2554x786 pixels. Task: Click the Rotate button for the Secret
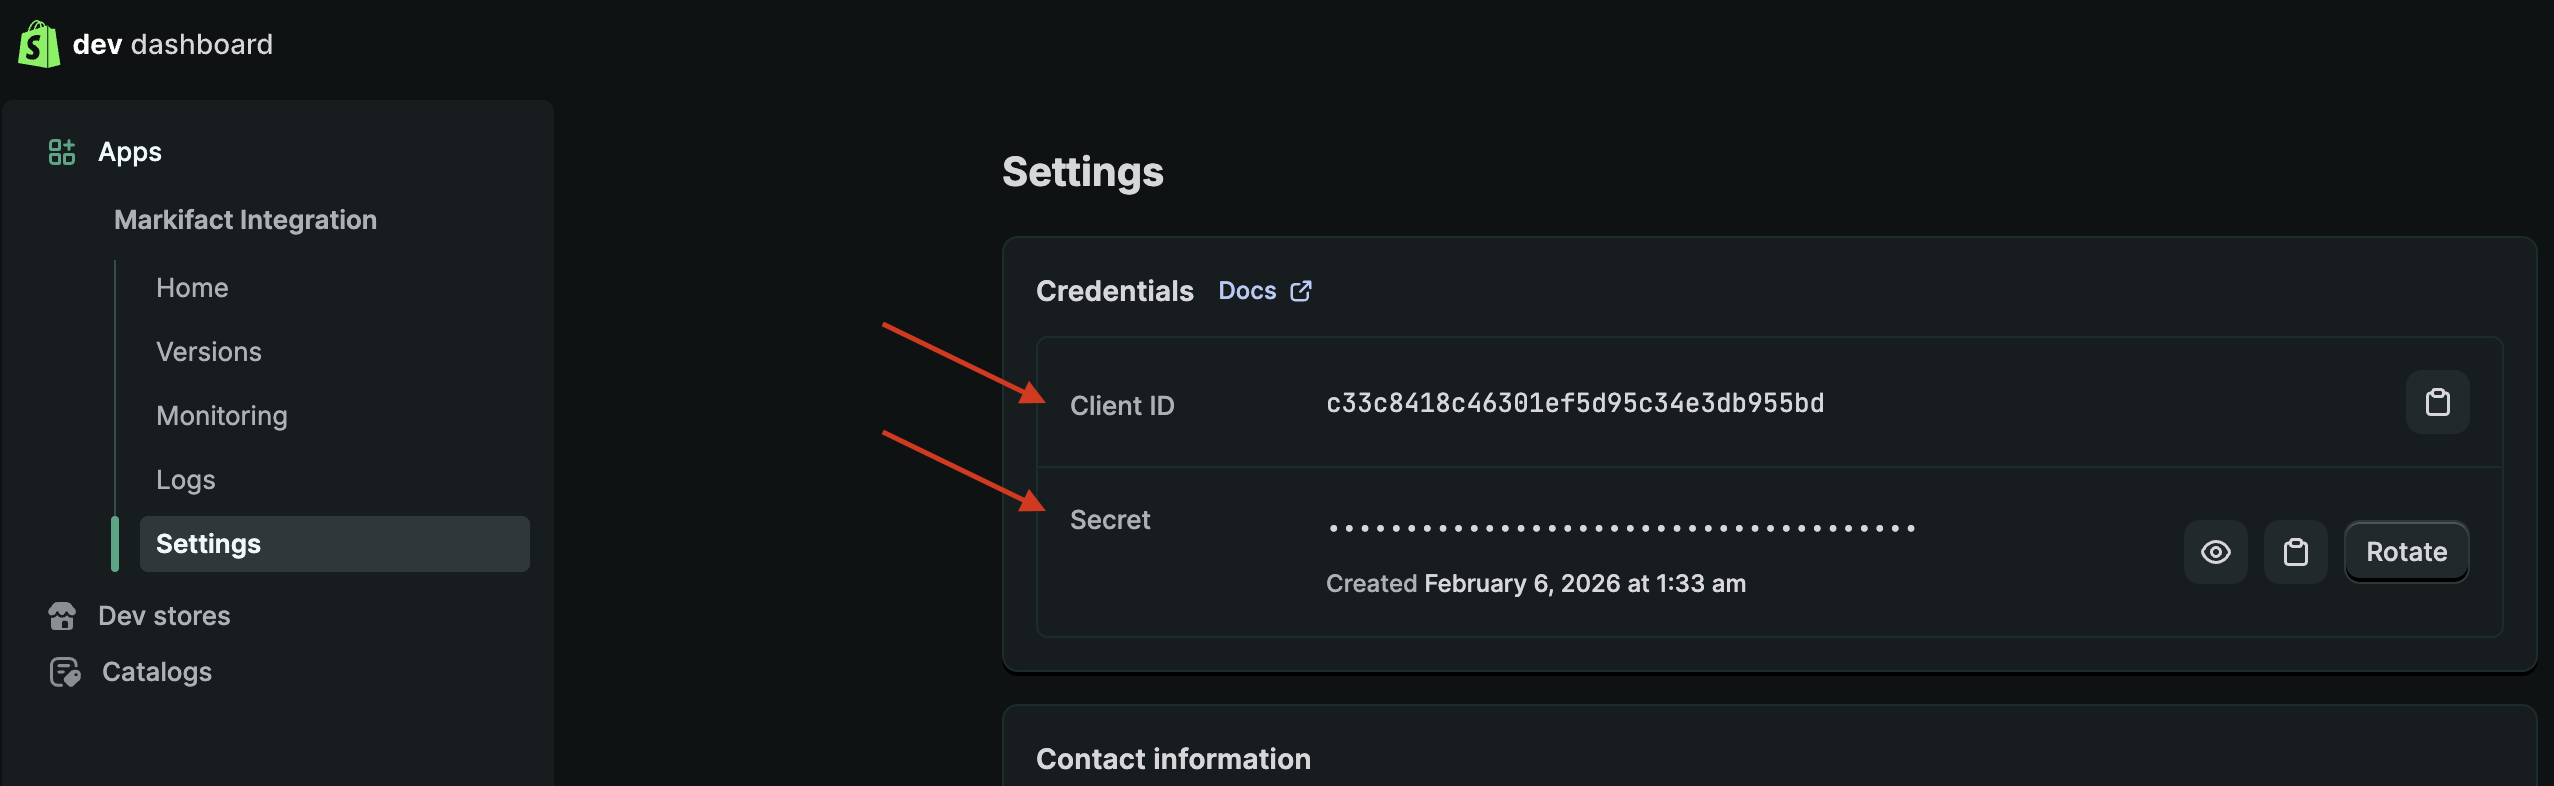tap(2405, 551)
